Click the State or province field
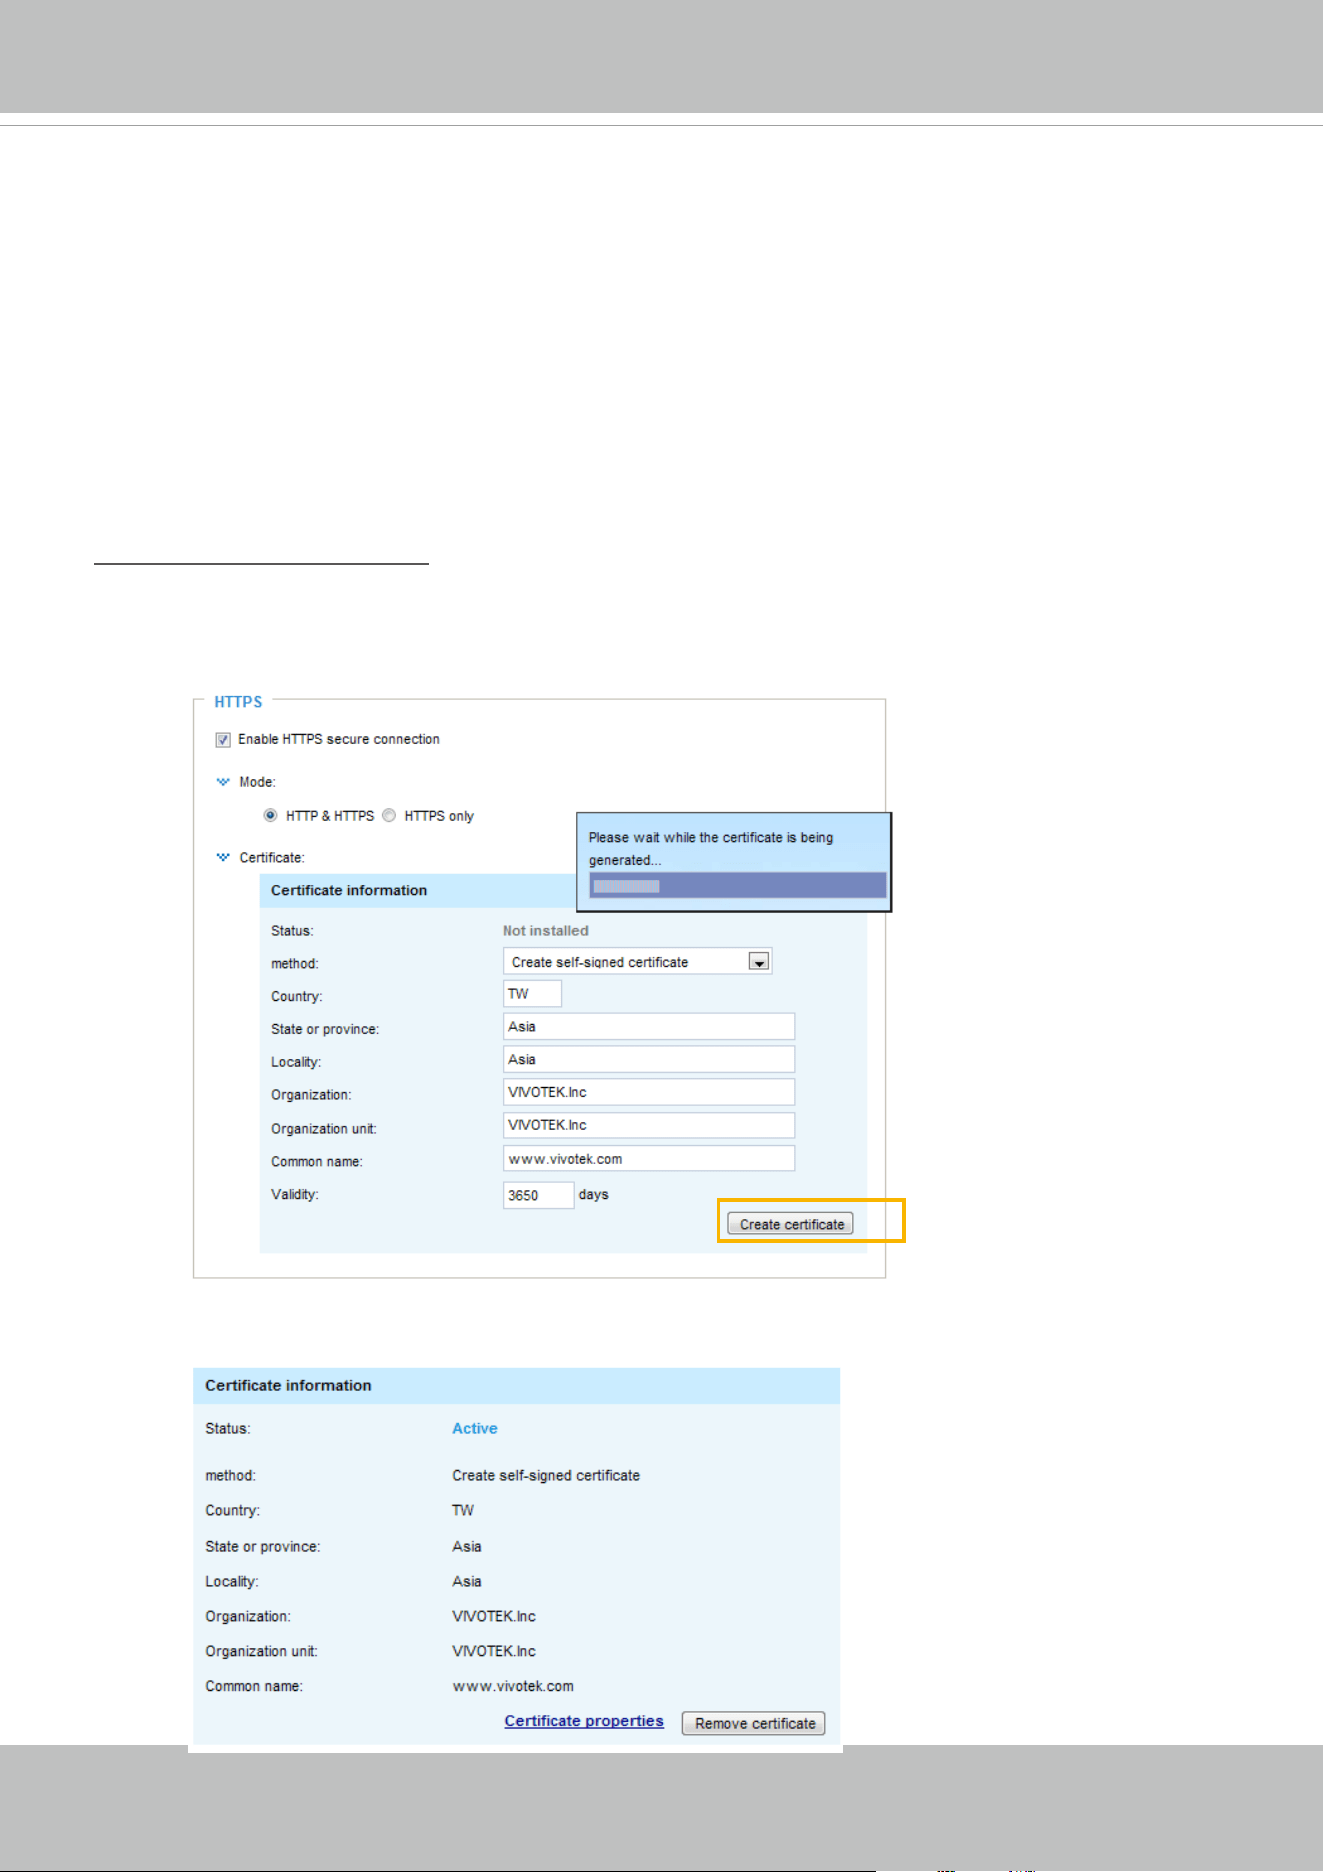Viewport: 1324px width, 1872px height. point(649,1027)
